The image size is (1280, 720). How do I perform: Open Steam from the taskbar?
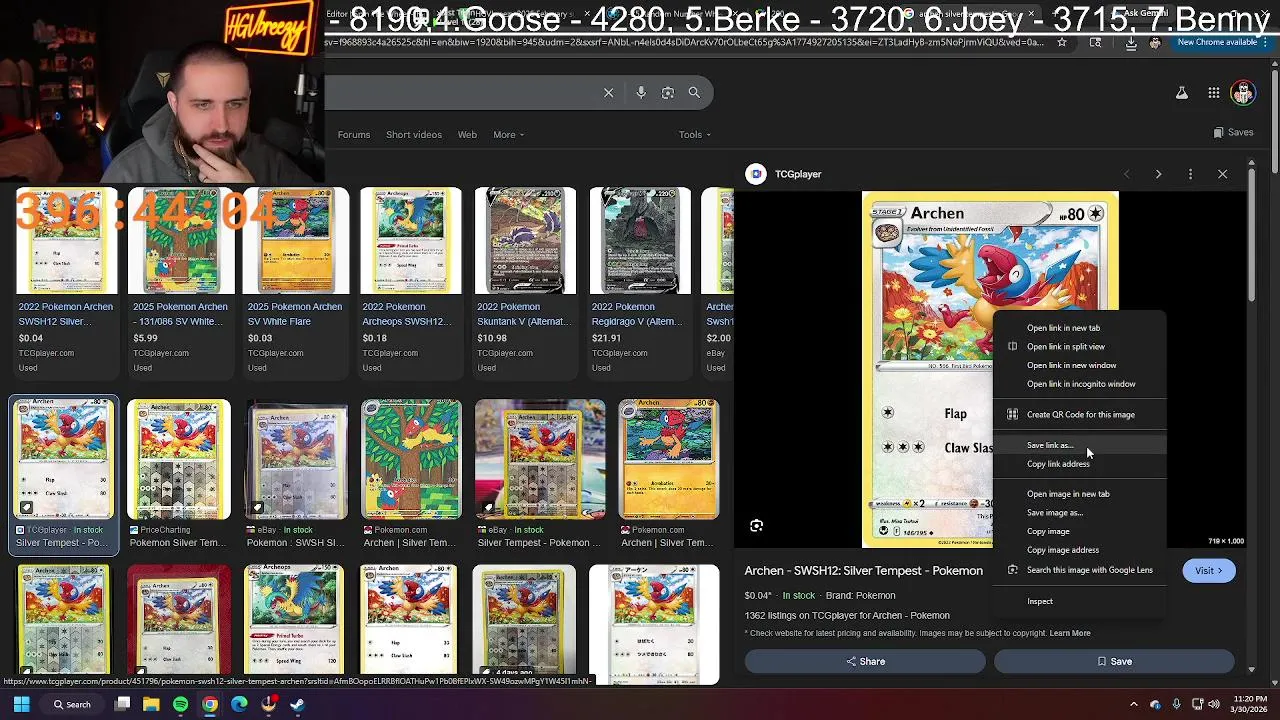tap(297, 704)
